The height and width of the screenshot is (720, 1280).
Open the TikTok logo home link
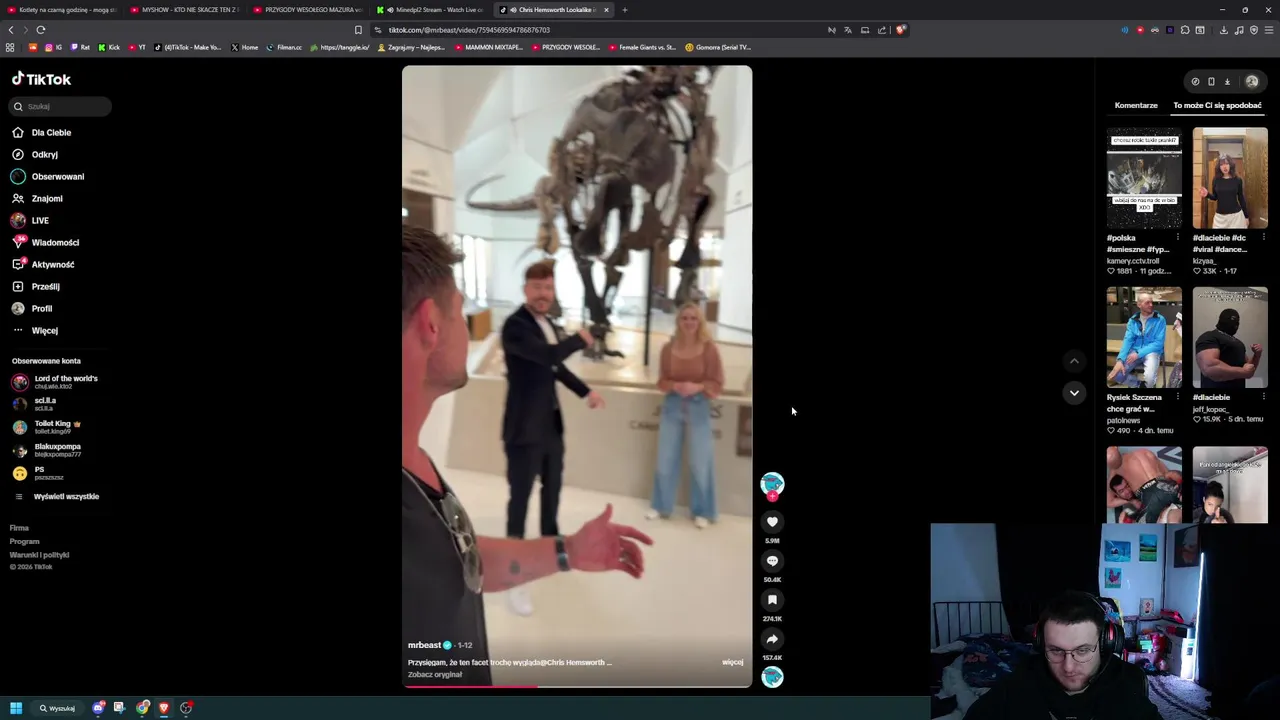[41, 79]
